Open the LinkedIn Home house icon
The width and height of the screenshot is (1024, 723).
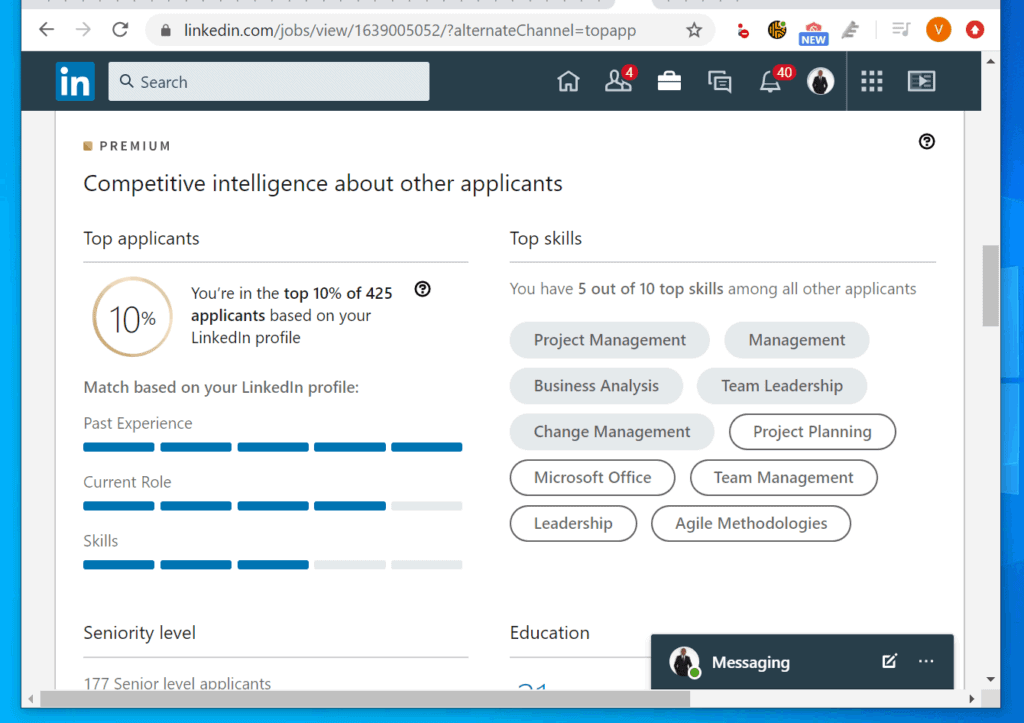[568, 82]
